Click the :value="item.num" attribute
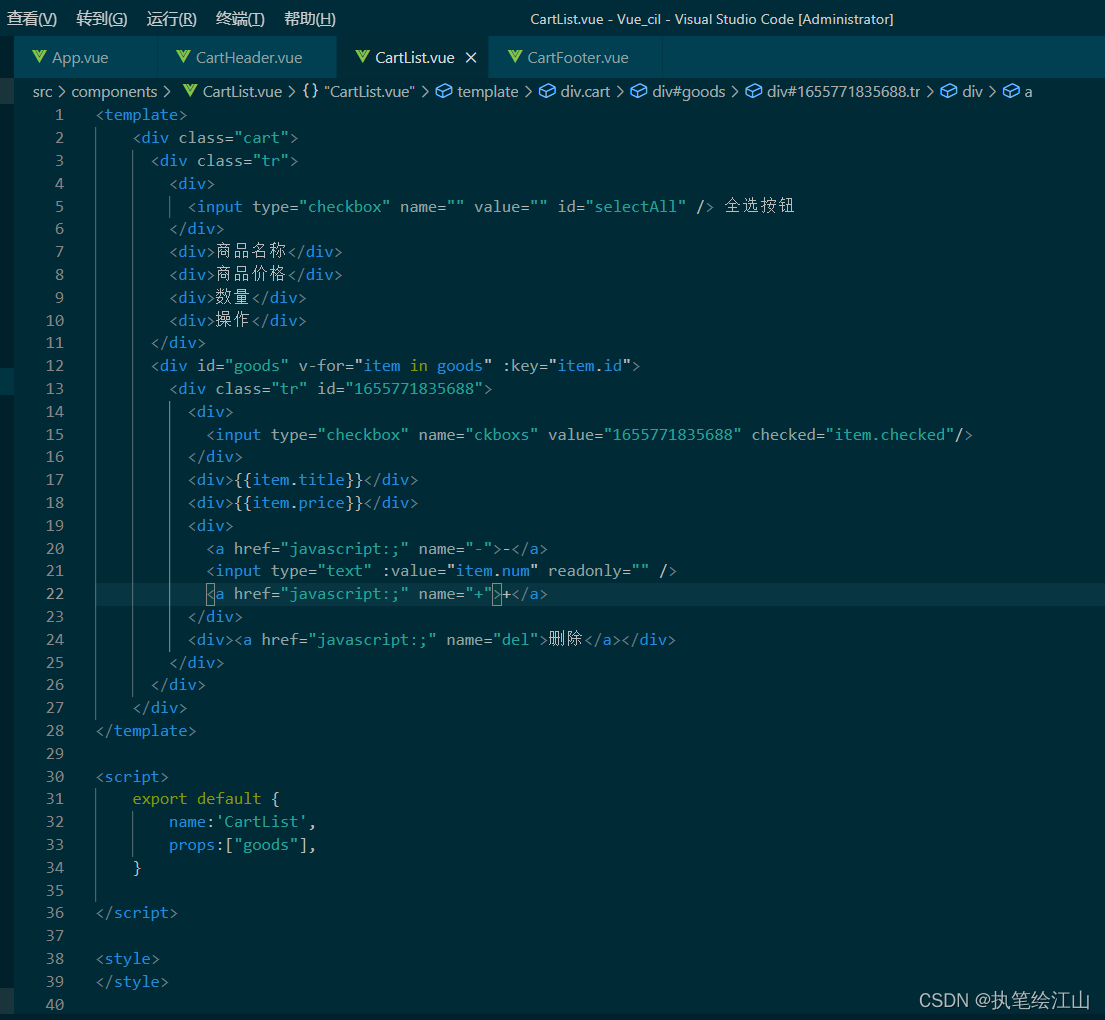The image size is (1105, 1020). [460, 571]
